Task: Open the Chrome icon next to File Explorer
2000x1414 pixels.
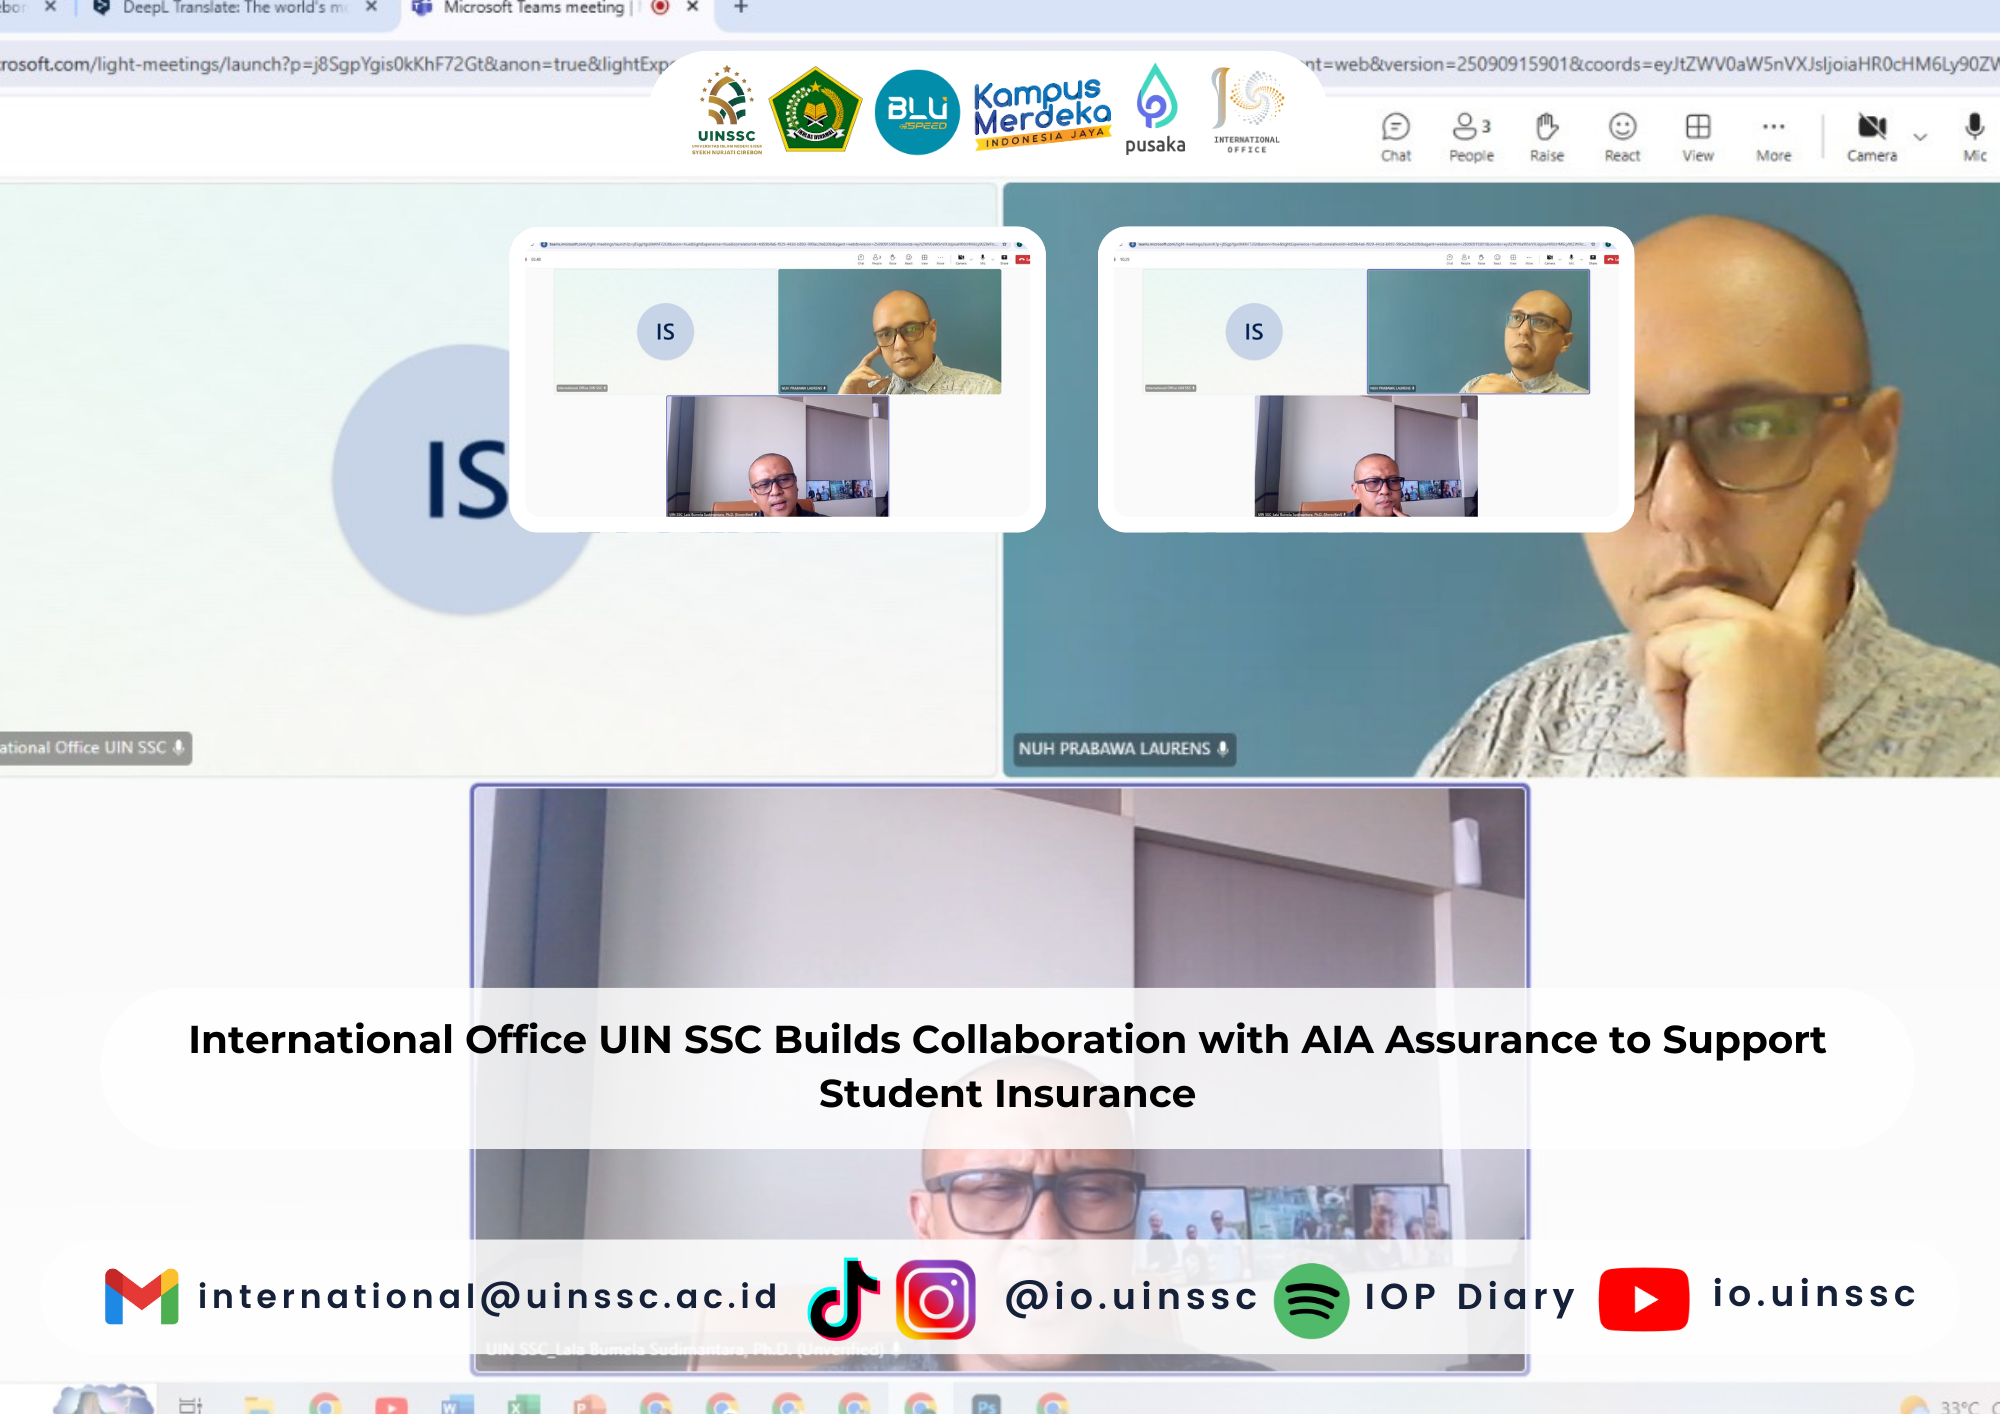Action: tap(325, 1404)
